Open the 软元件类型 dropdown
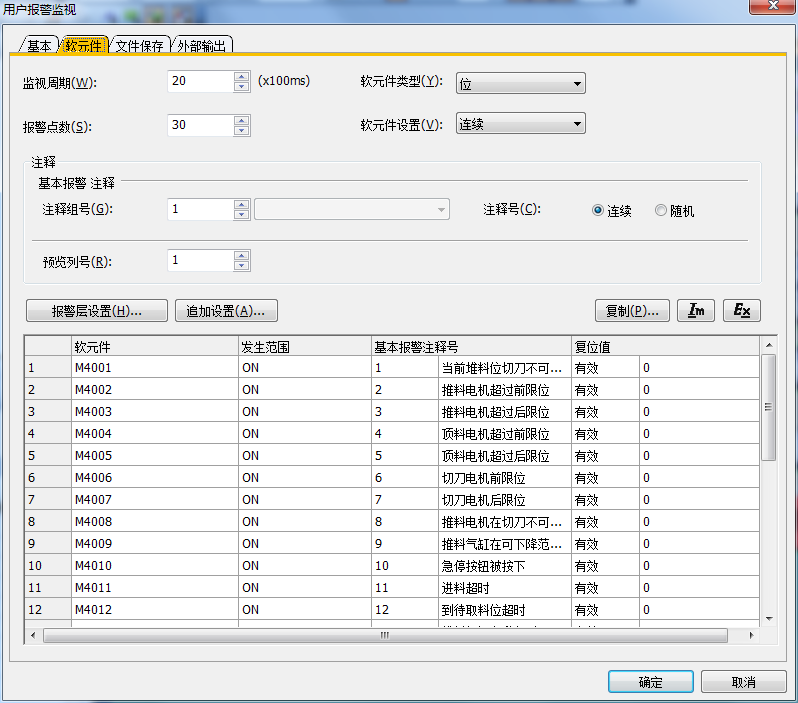 tap(520, 84)
